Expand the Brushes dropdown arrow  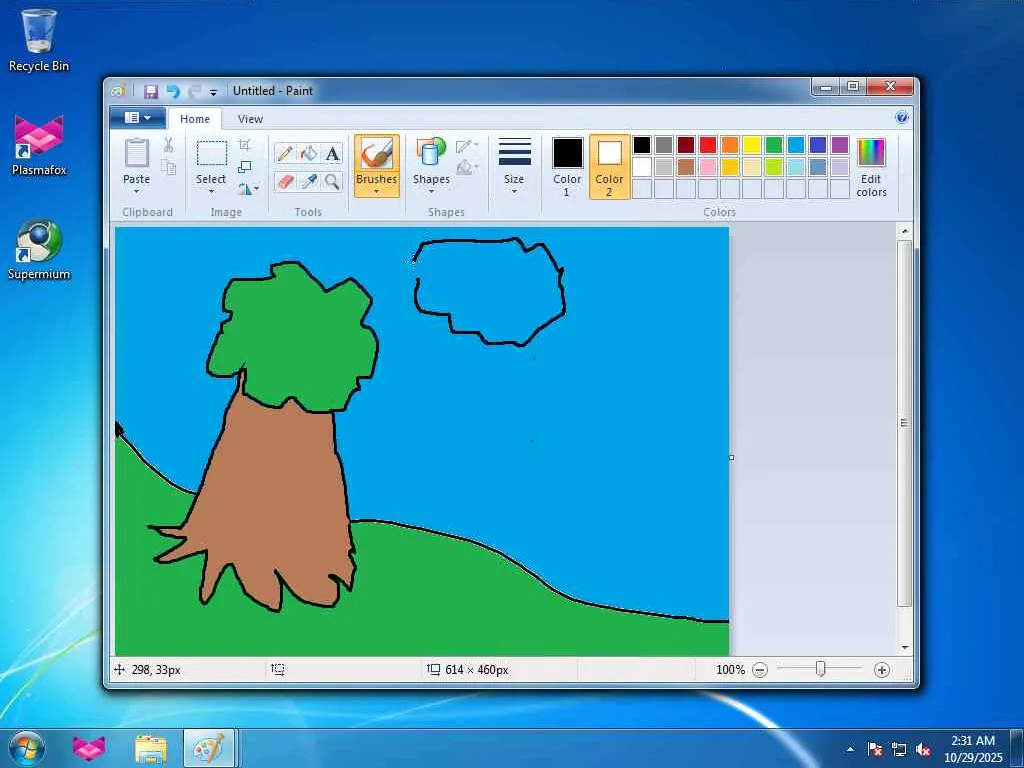tap(377, 192)
